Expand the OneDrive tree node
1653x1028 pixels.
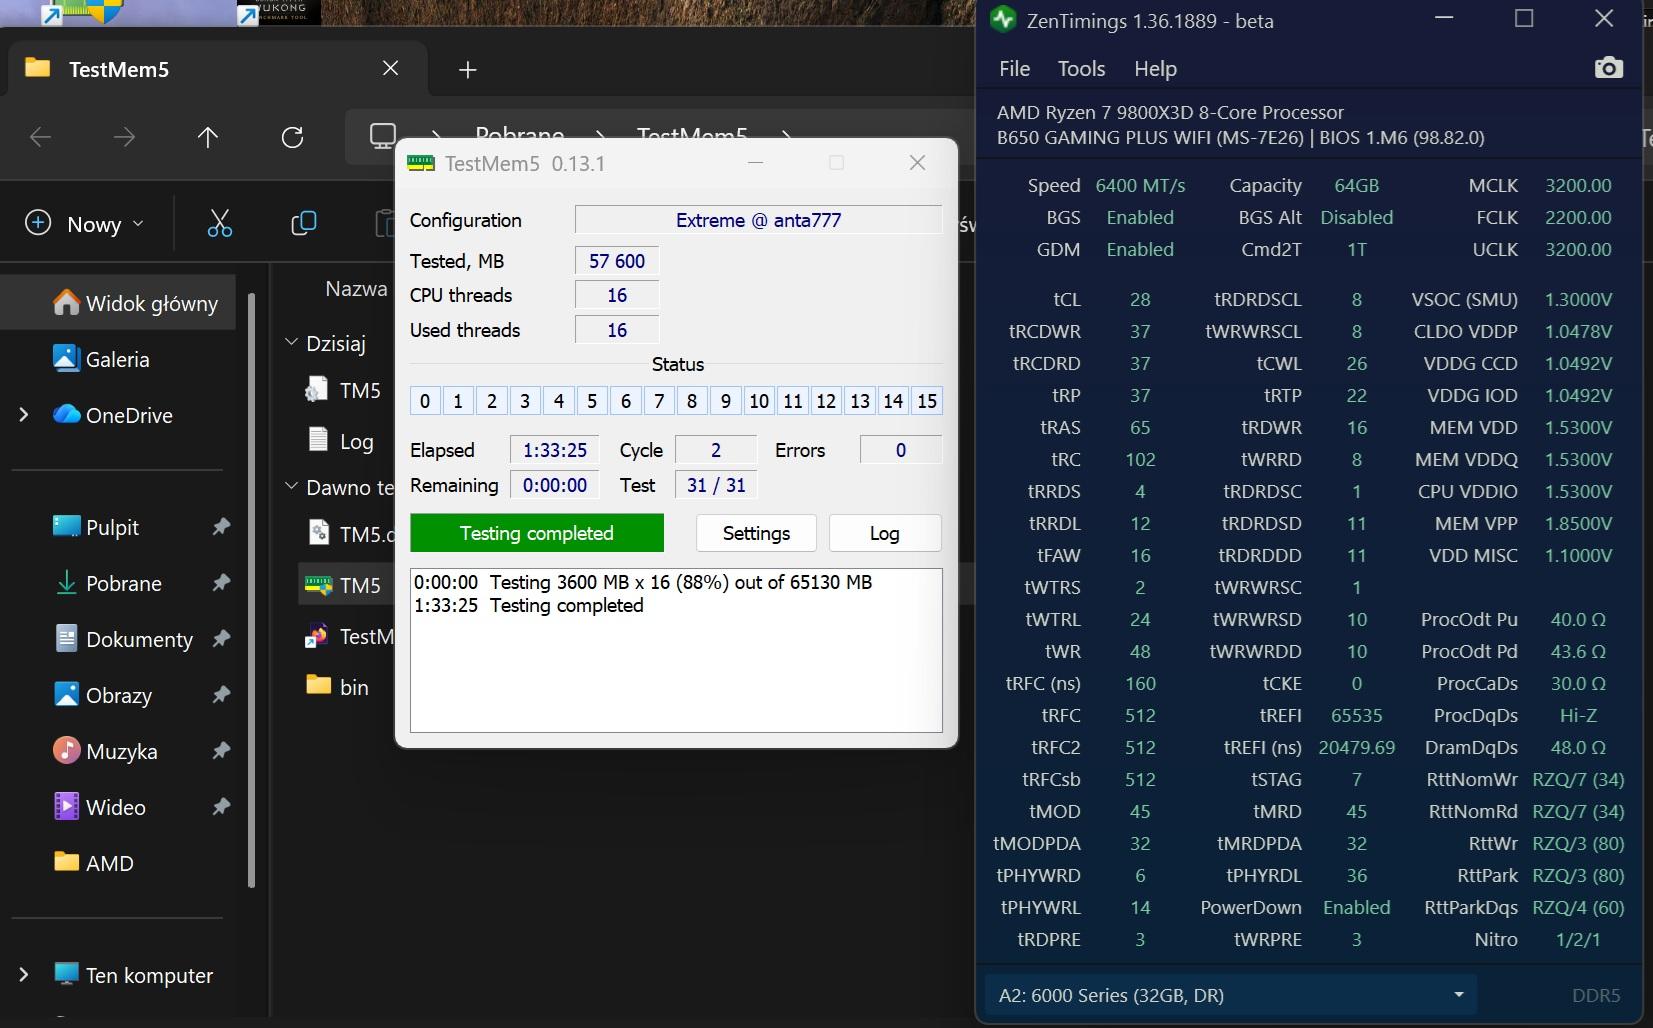coord(24,415)
